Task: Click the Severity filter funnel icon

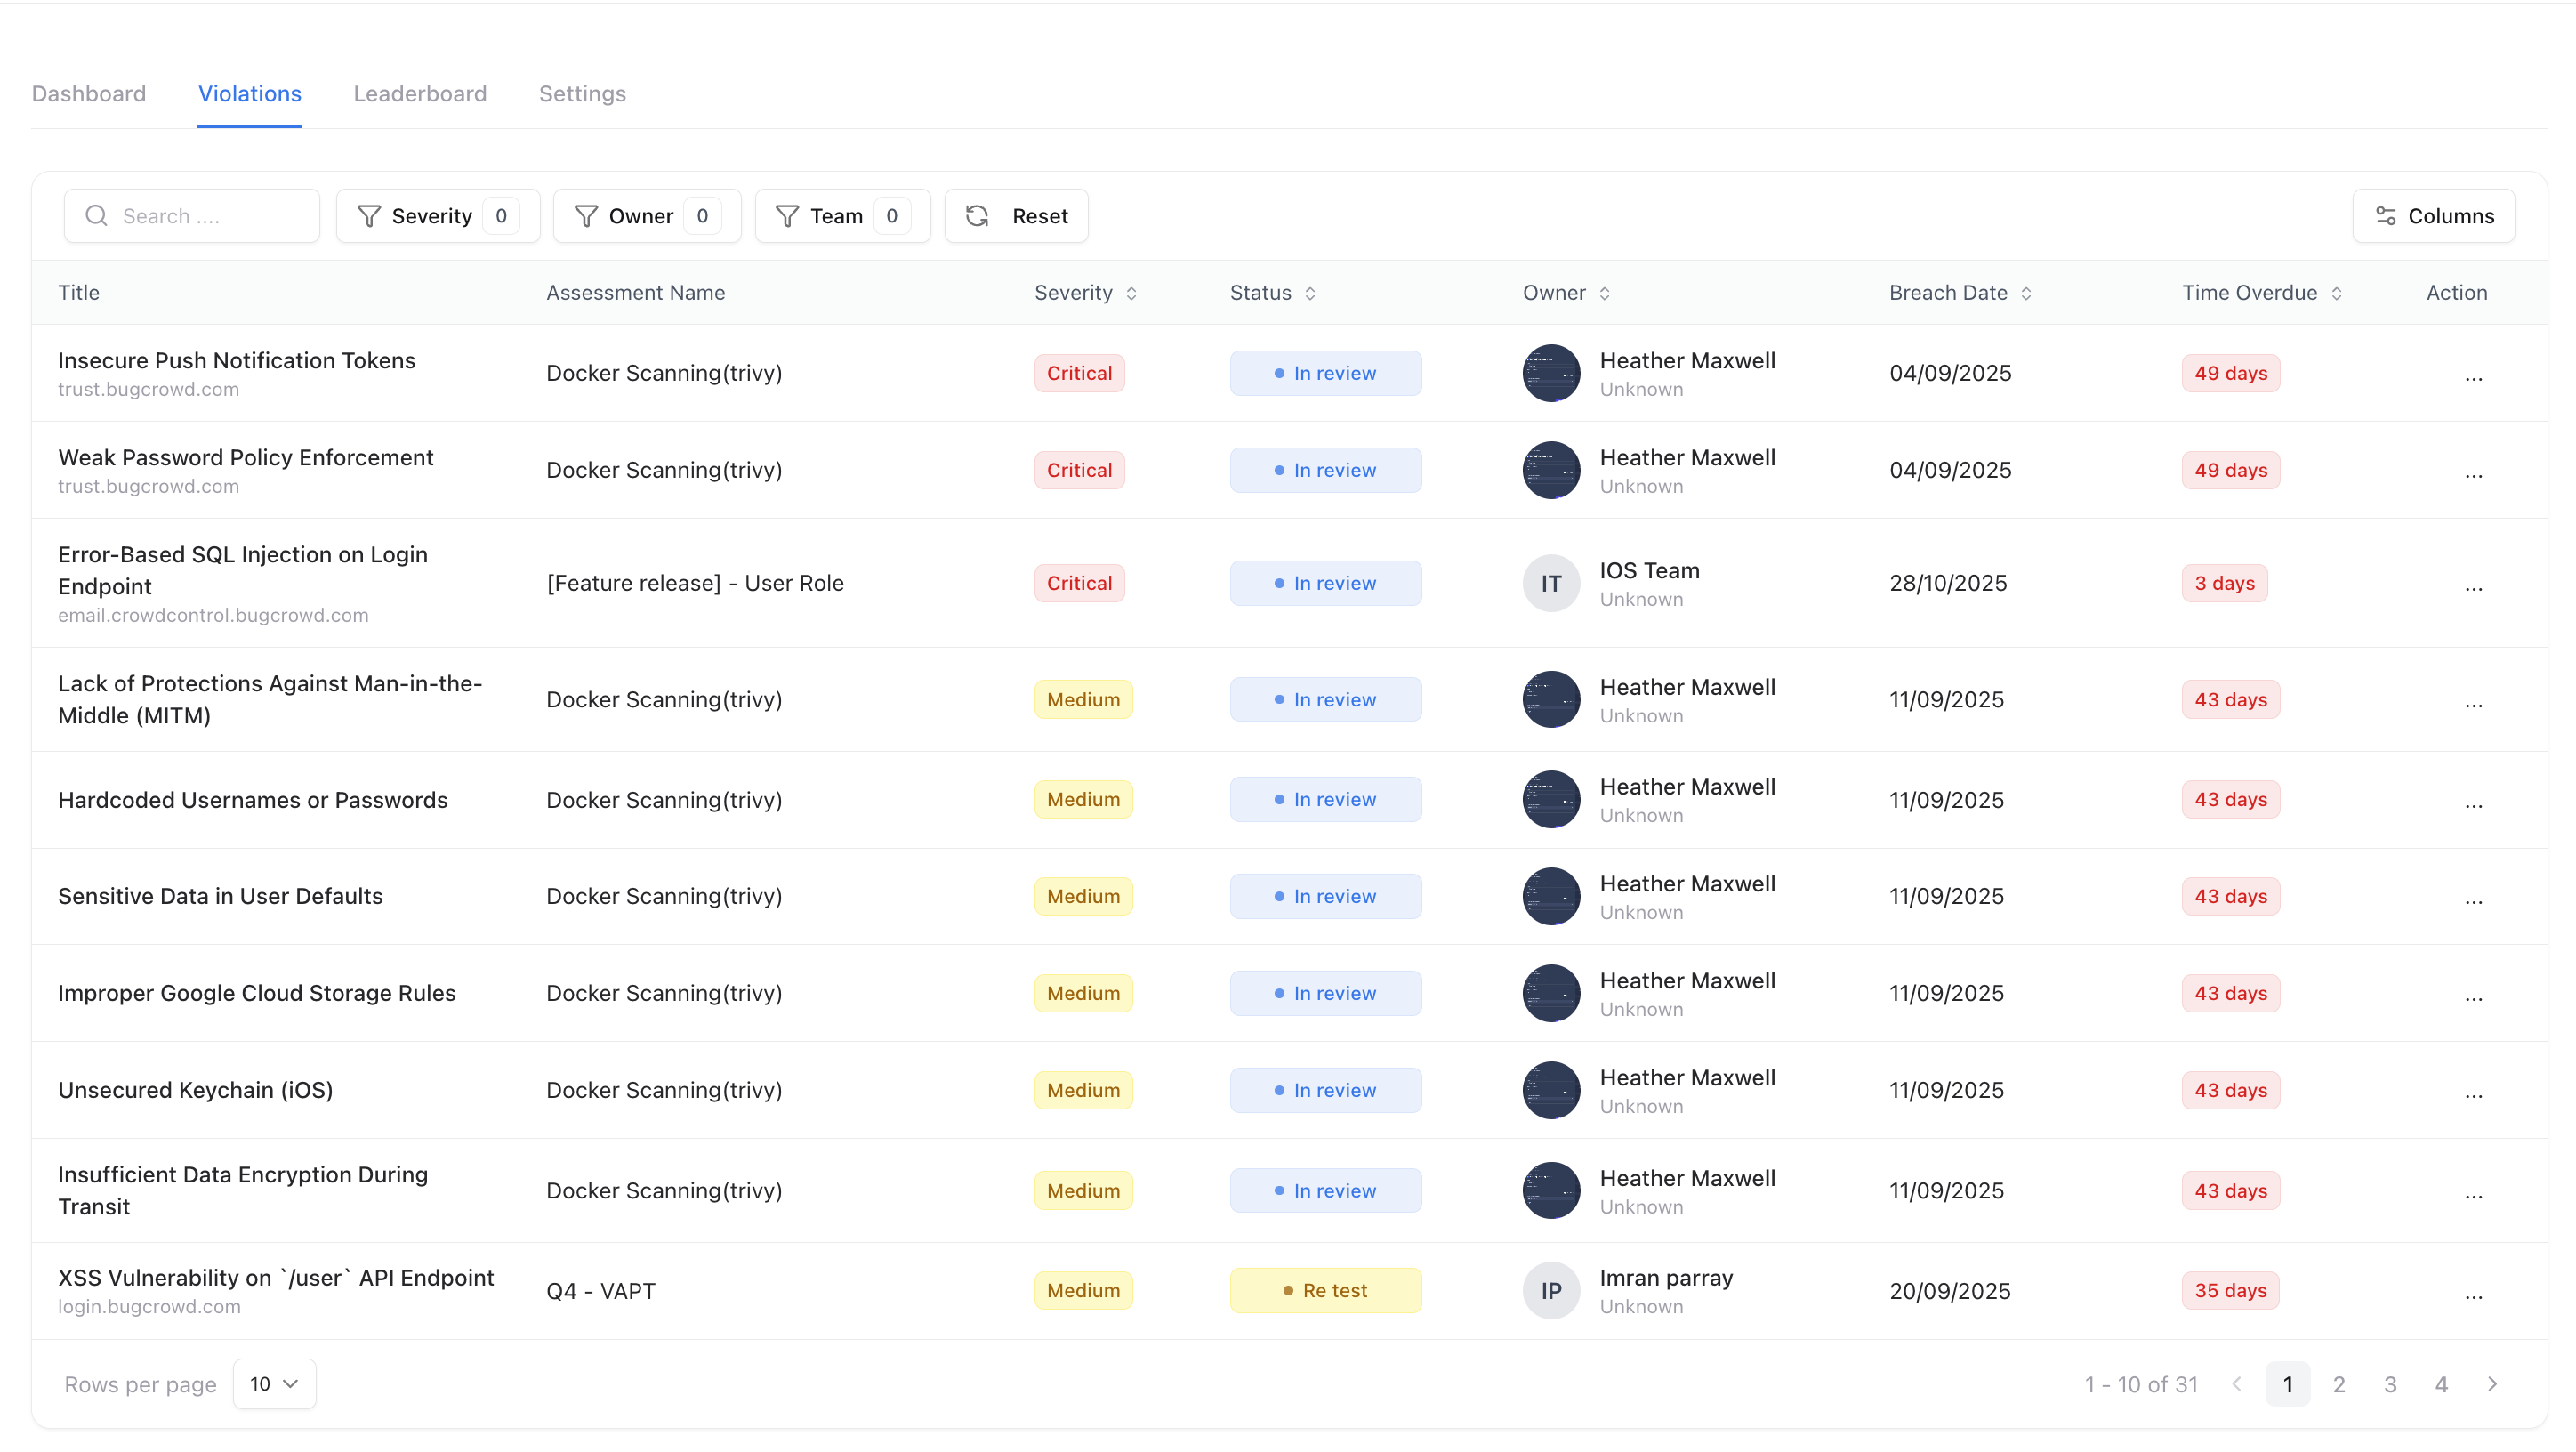Action: pos(369,215)
